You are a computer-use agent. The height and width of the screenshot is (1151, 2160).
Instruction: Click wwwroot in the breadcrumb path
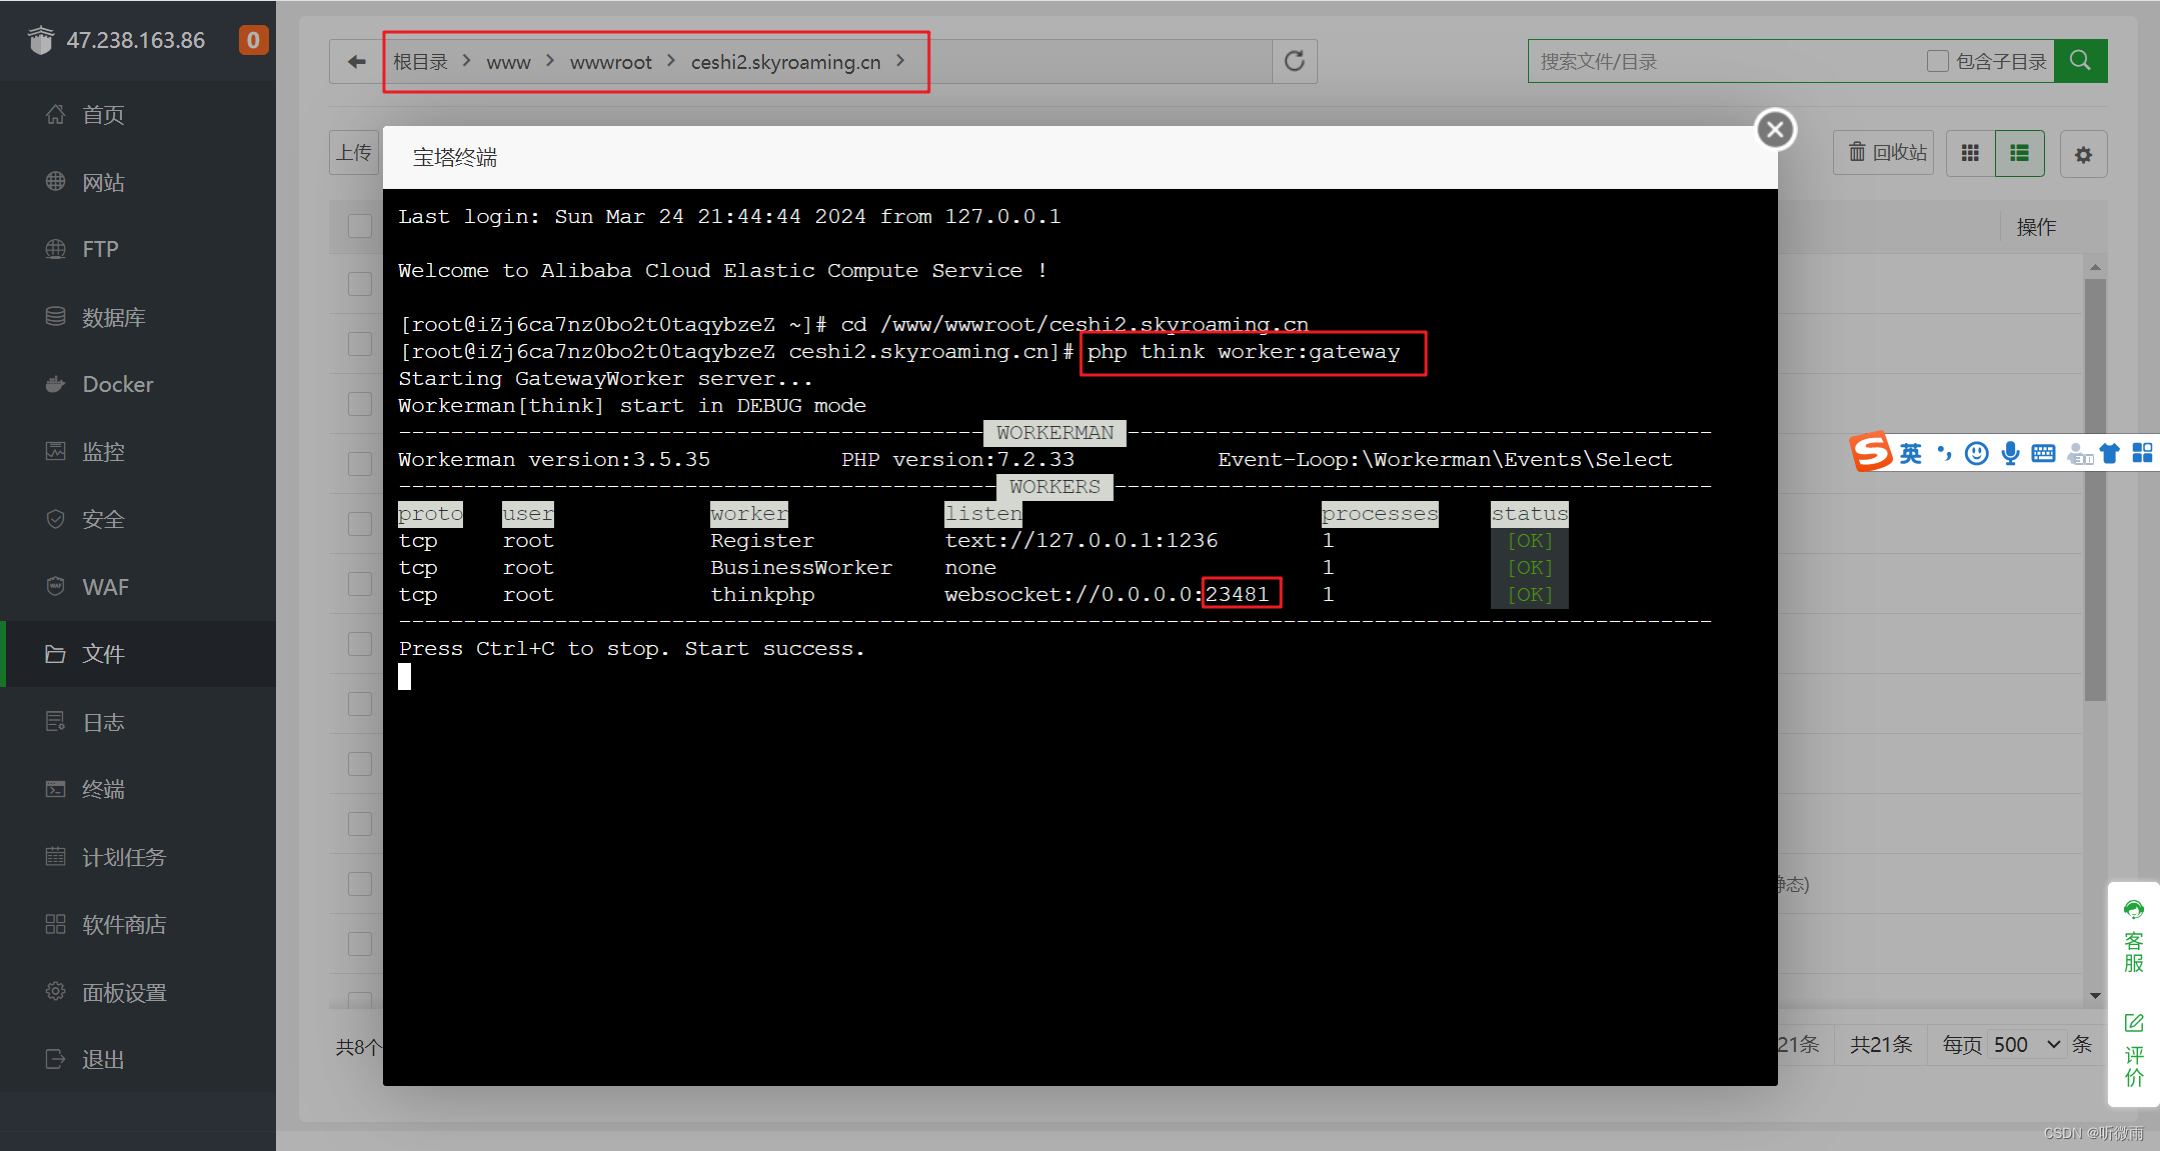[x=610, y=62]
